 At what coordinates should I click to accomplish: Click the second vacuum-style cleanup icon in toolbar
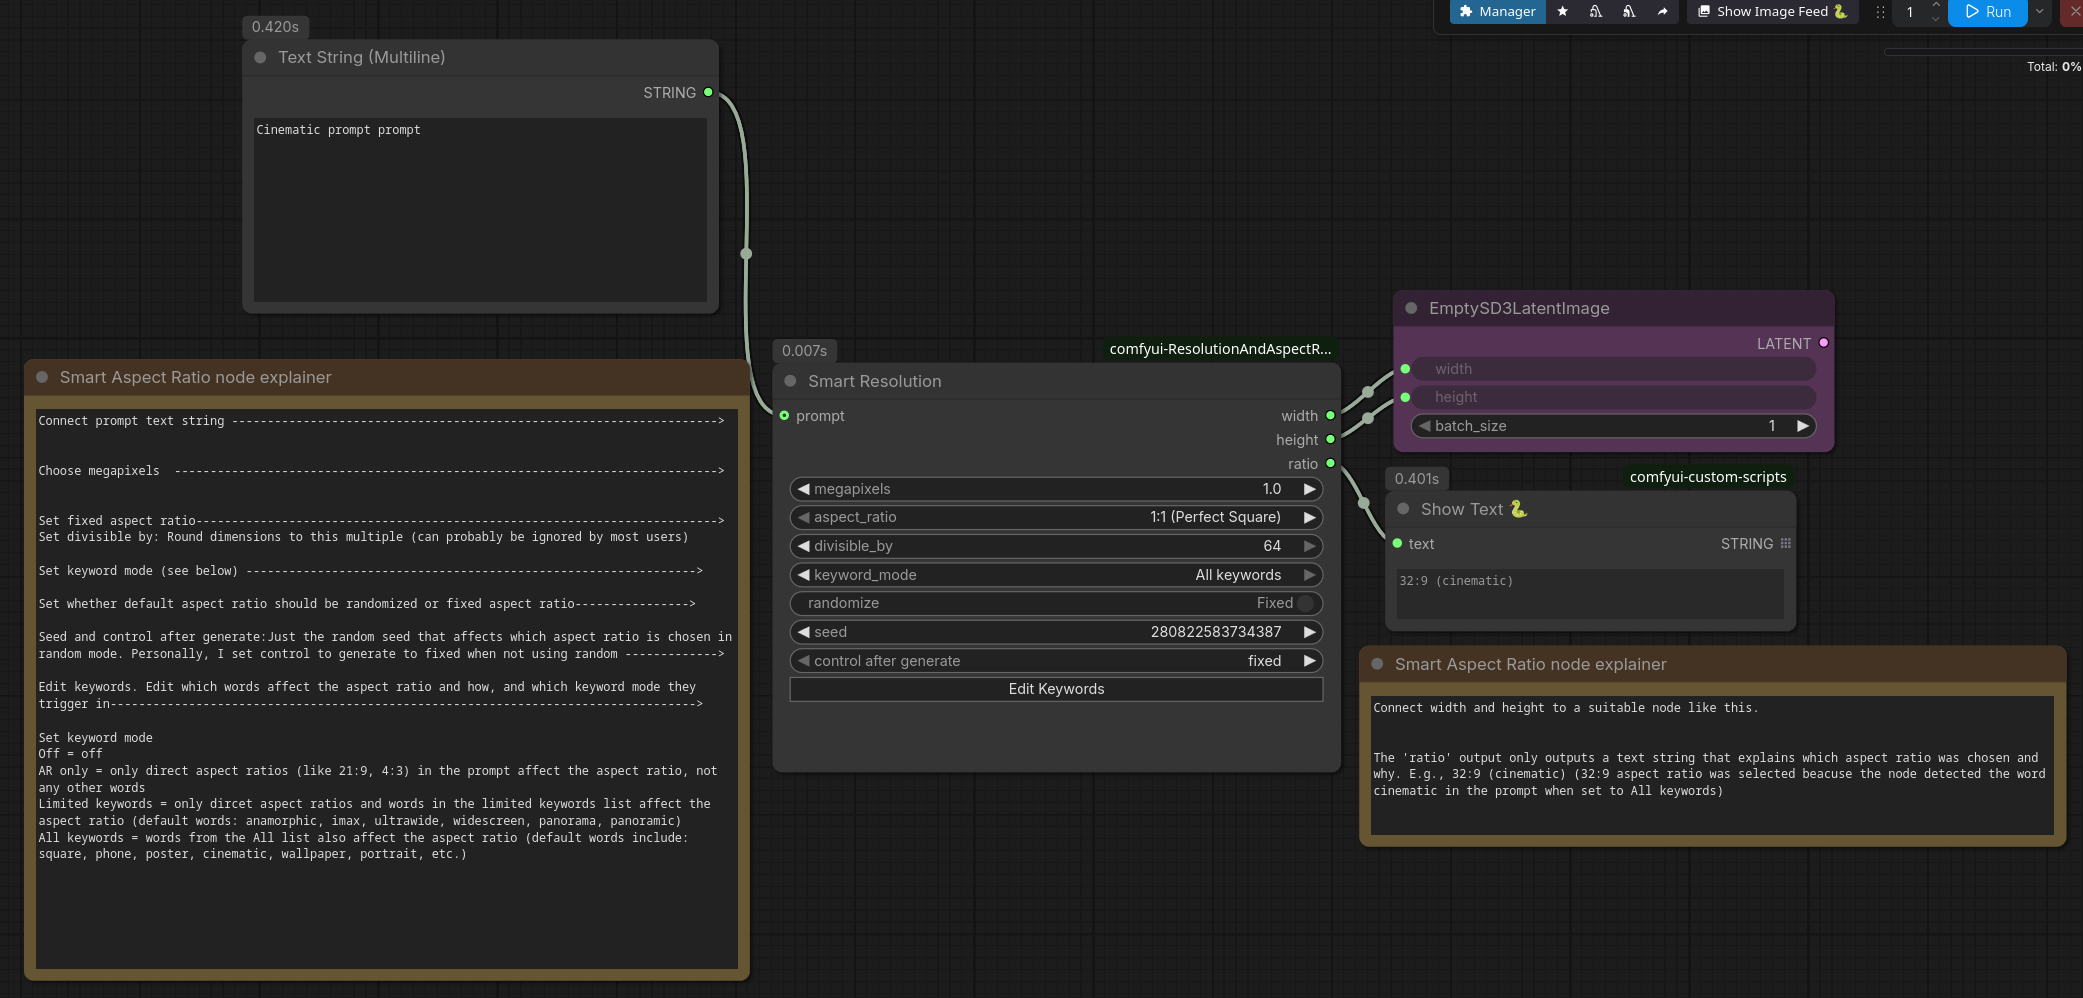1629,12
